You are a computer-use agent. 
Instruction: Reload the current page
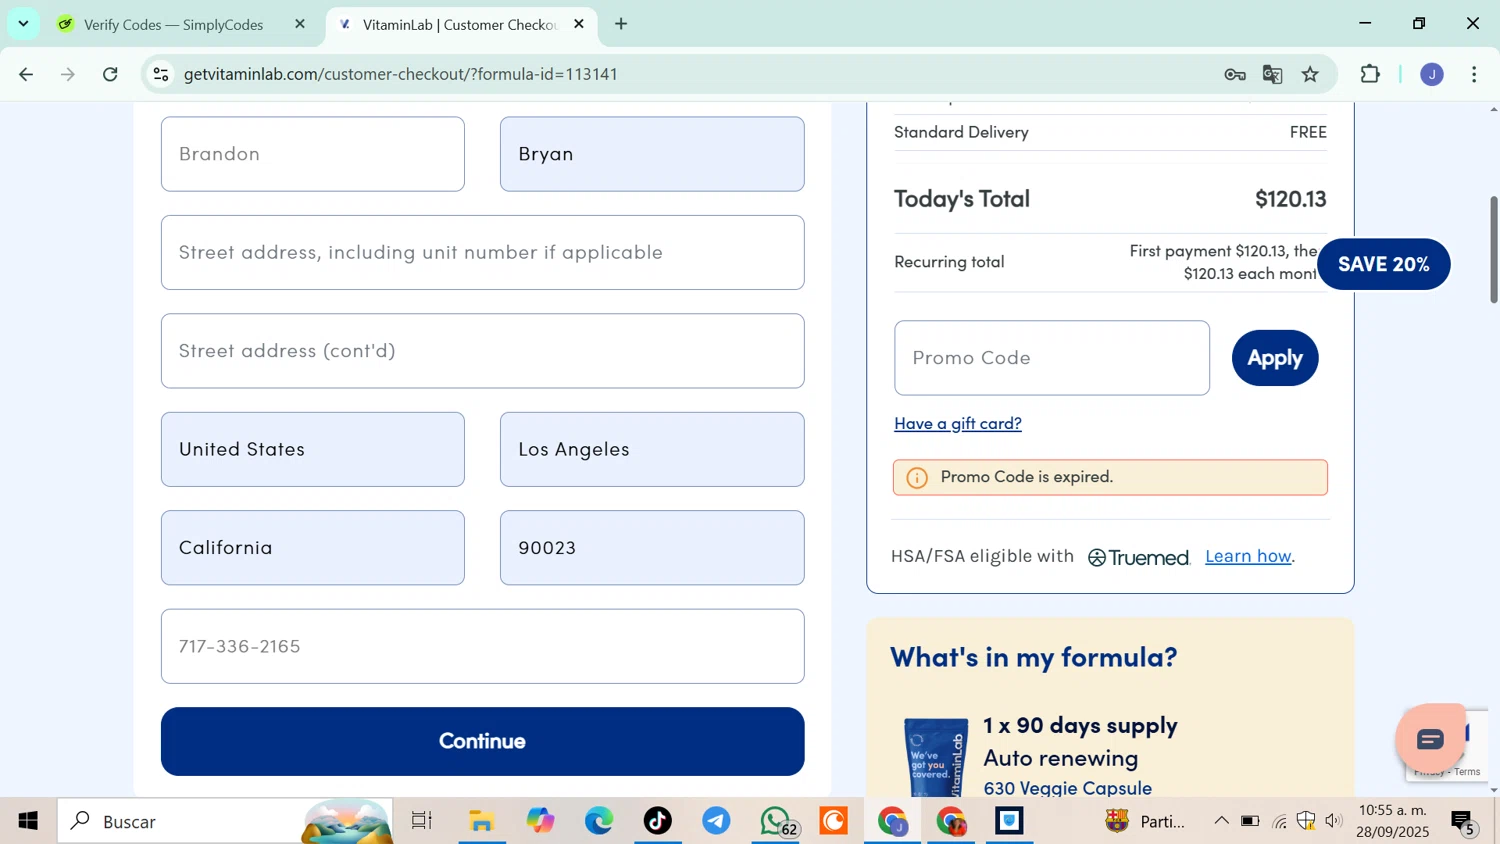(x=111, y=74)
